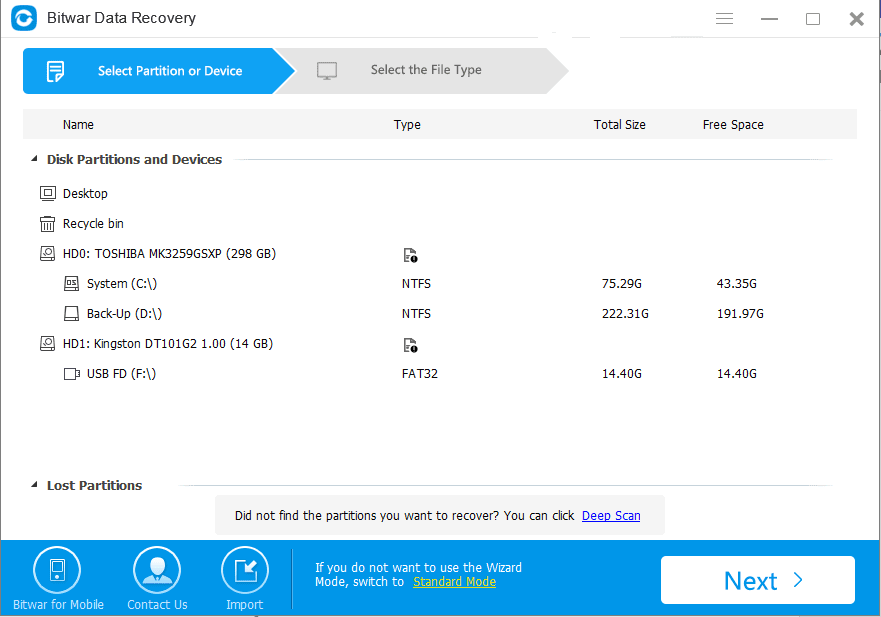The height and width of the screenshot is (617, 881).
Task: Click the Import label
Action: [244, 605]
